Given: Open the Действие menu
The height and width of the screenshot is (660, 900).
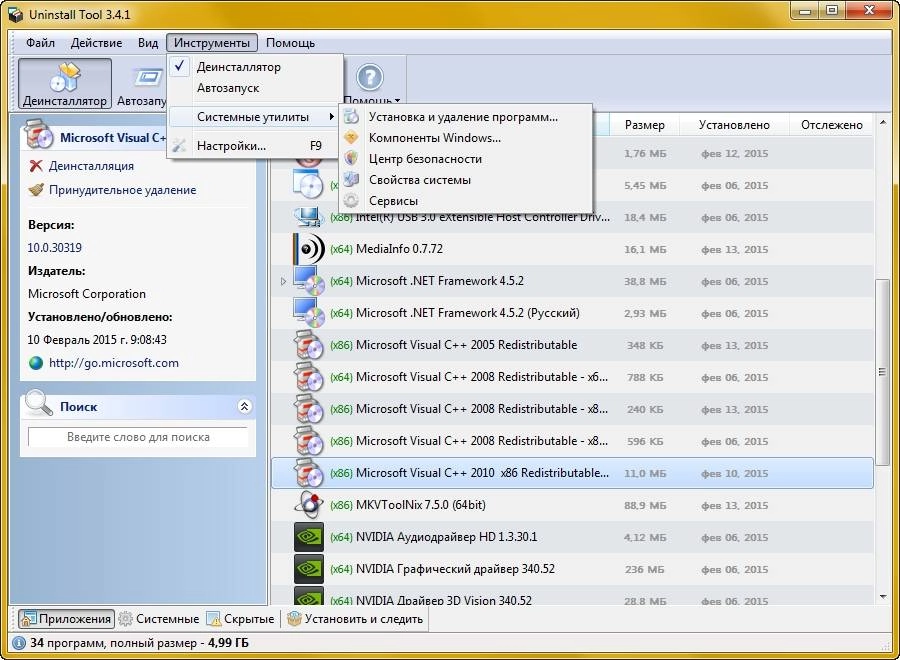Looking at the screenshot, I should click(x=96, y=43).
